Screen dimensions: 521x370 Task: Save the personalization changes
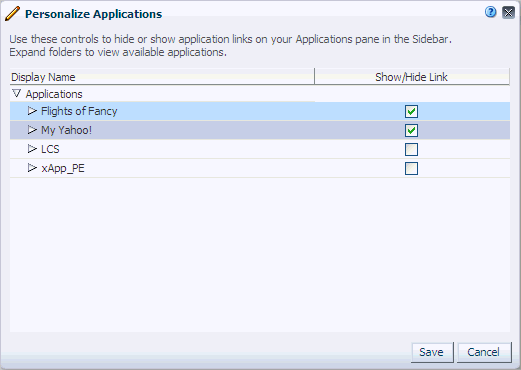pyautogui.click(x=432, y=352)
